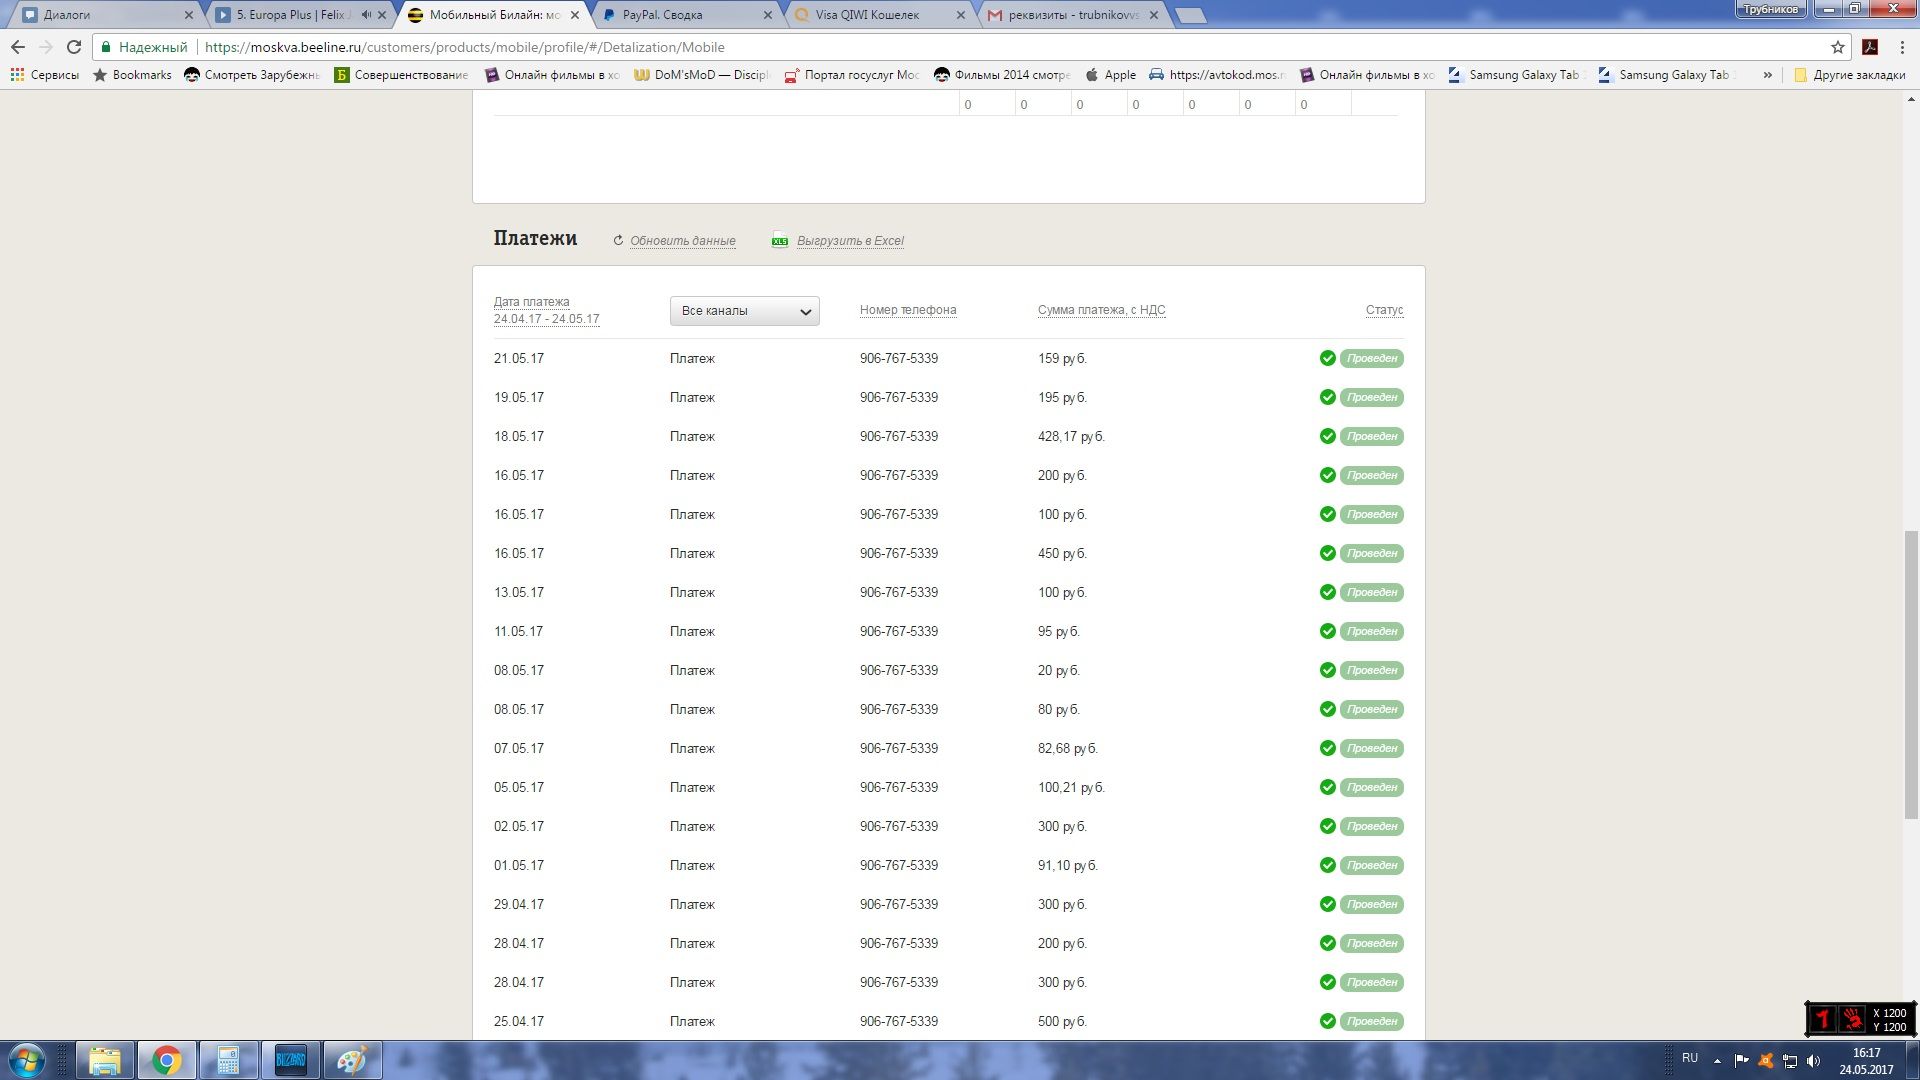Open Chrome three-dot menu

click(1902, 47)
